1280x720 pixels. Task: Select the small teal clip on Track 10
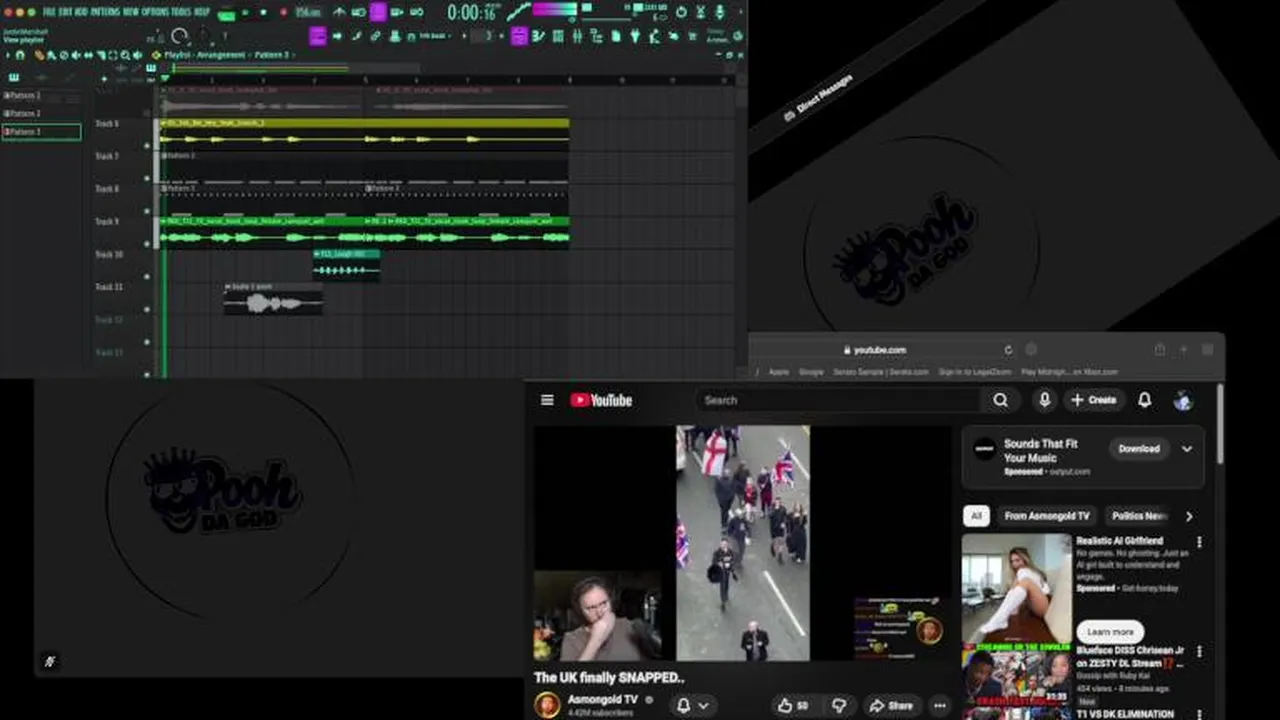click(346, 265)
